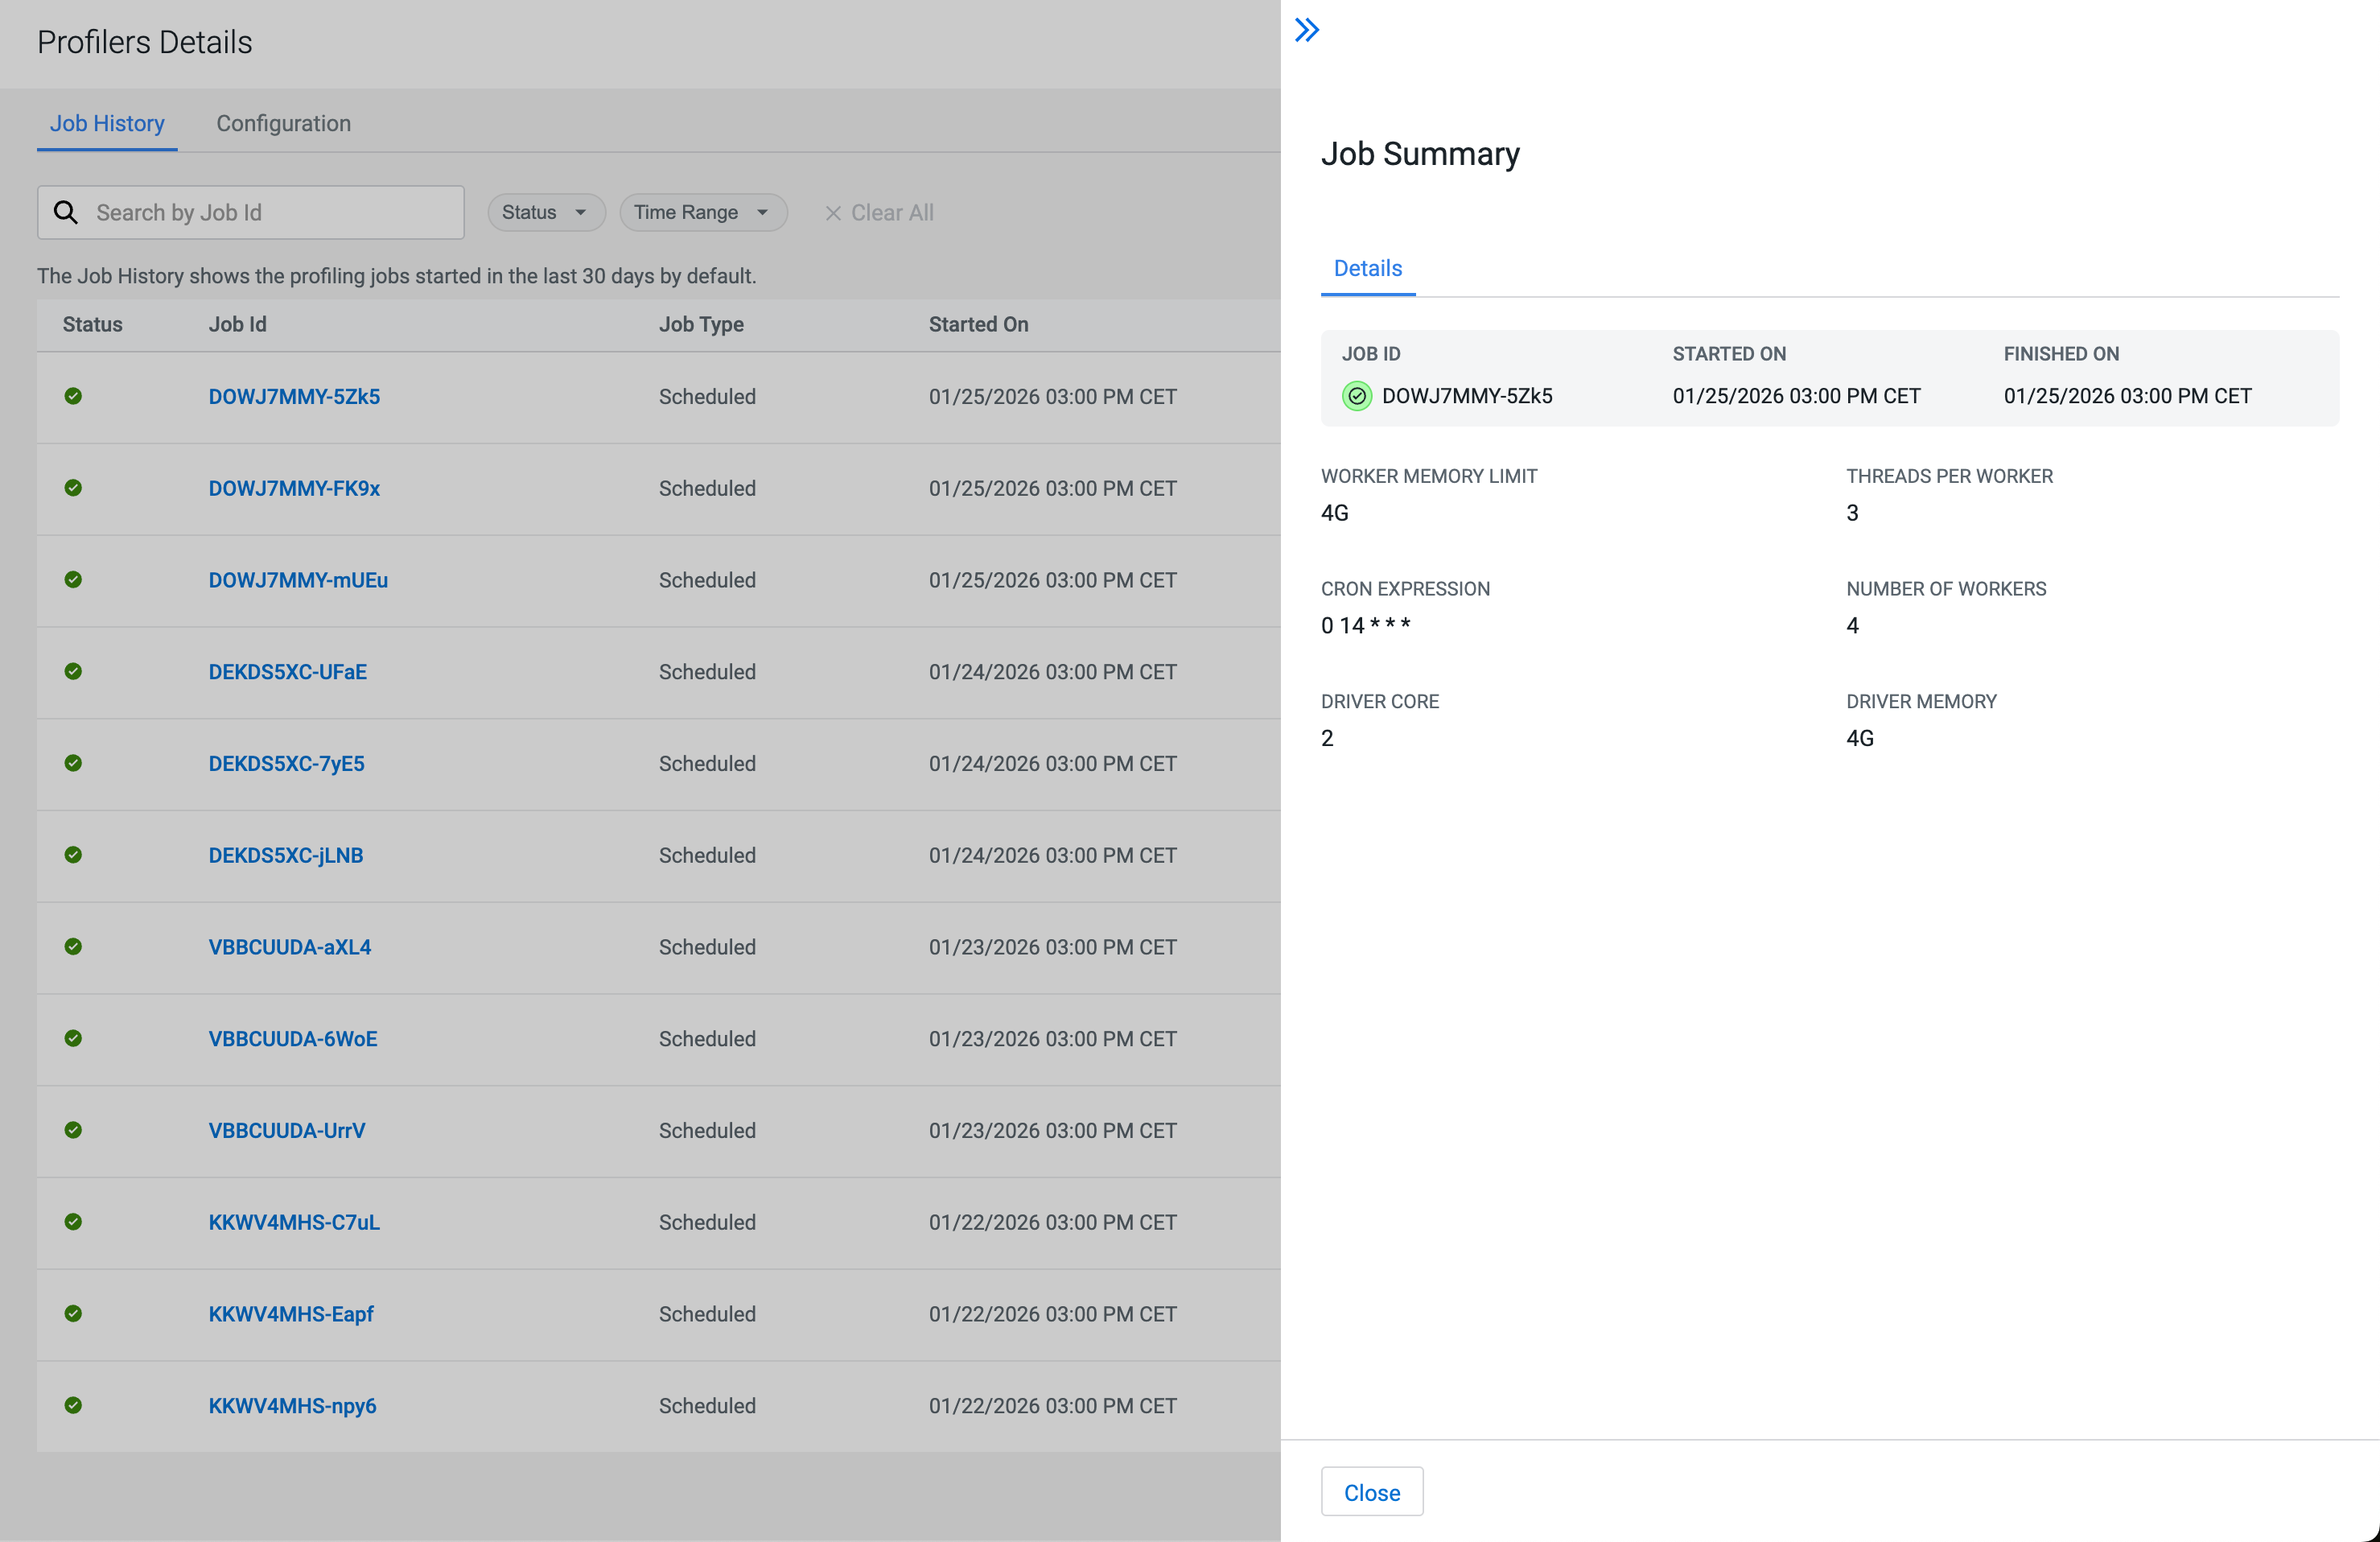Select the Job History tab

point(107,123)
